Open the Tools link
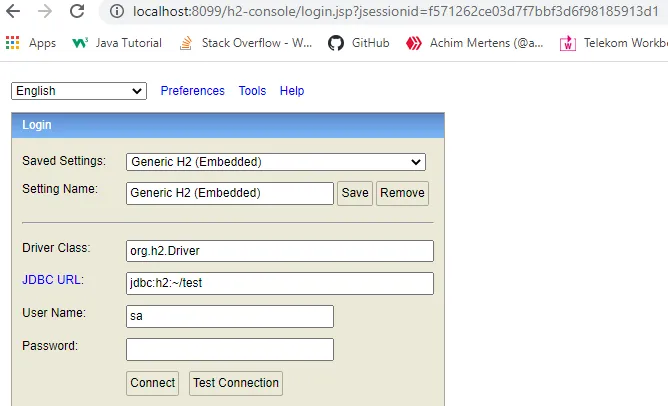The image size is (668, 406). 252,91
